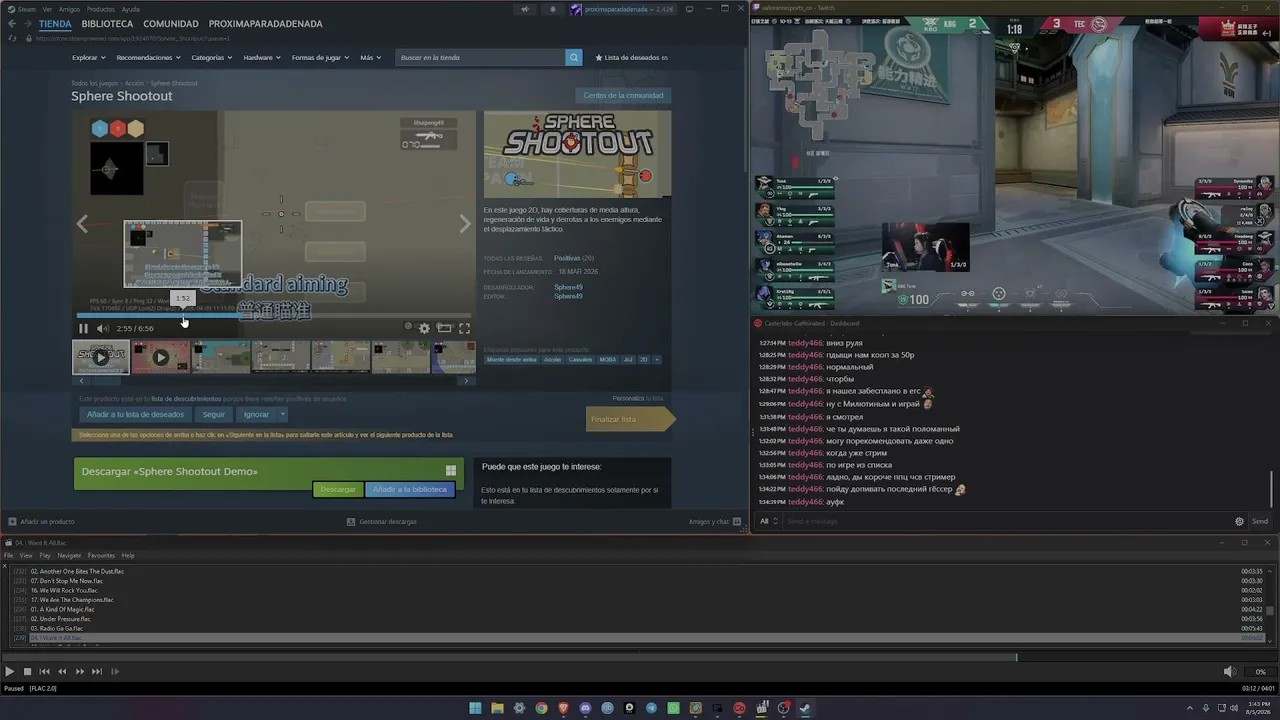This screenshot has height=720, width=1280.
Task: Switch trailer video to theater mode
Action: [444, 328]
